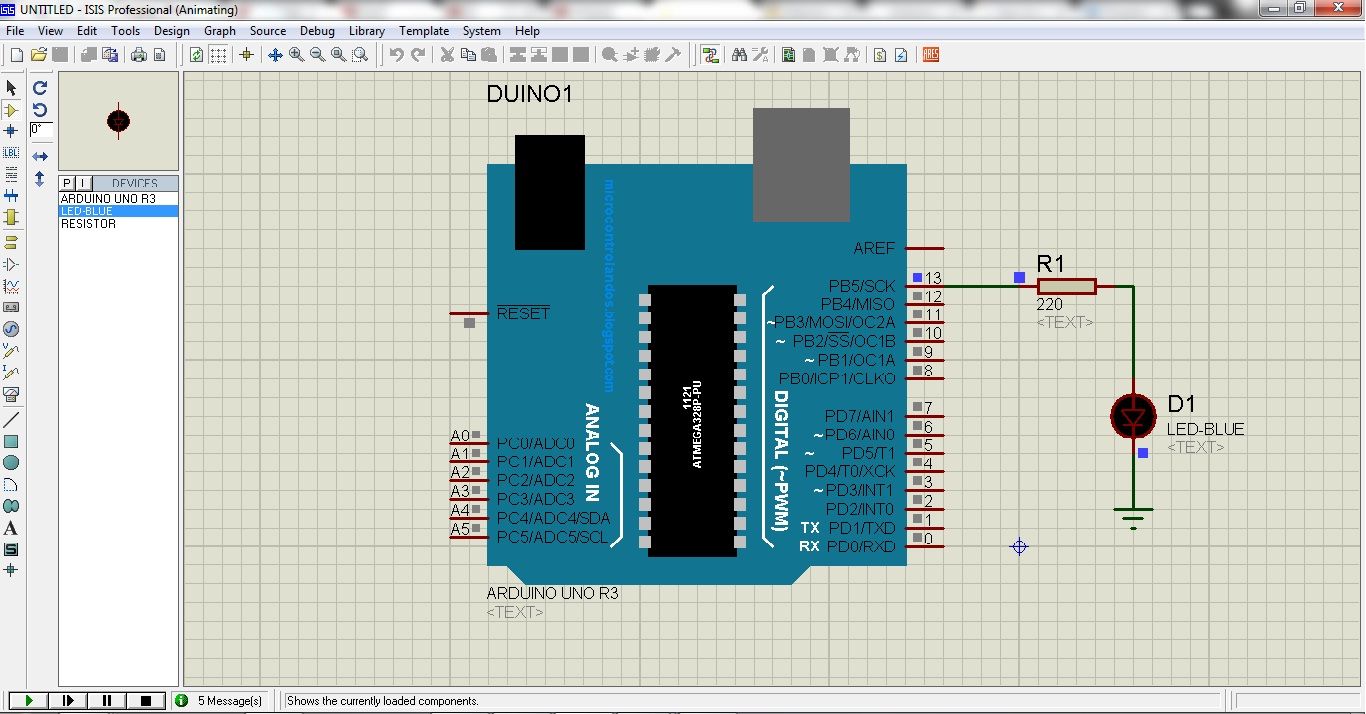Transfer netlist to ARES PCB layout
Image resolution: width=1366 pixels, height=714 pixels.
coord(928,55)
